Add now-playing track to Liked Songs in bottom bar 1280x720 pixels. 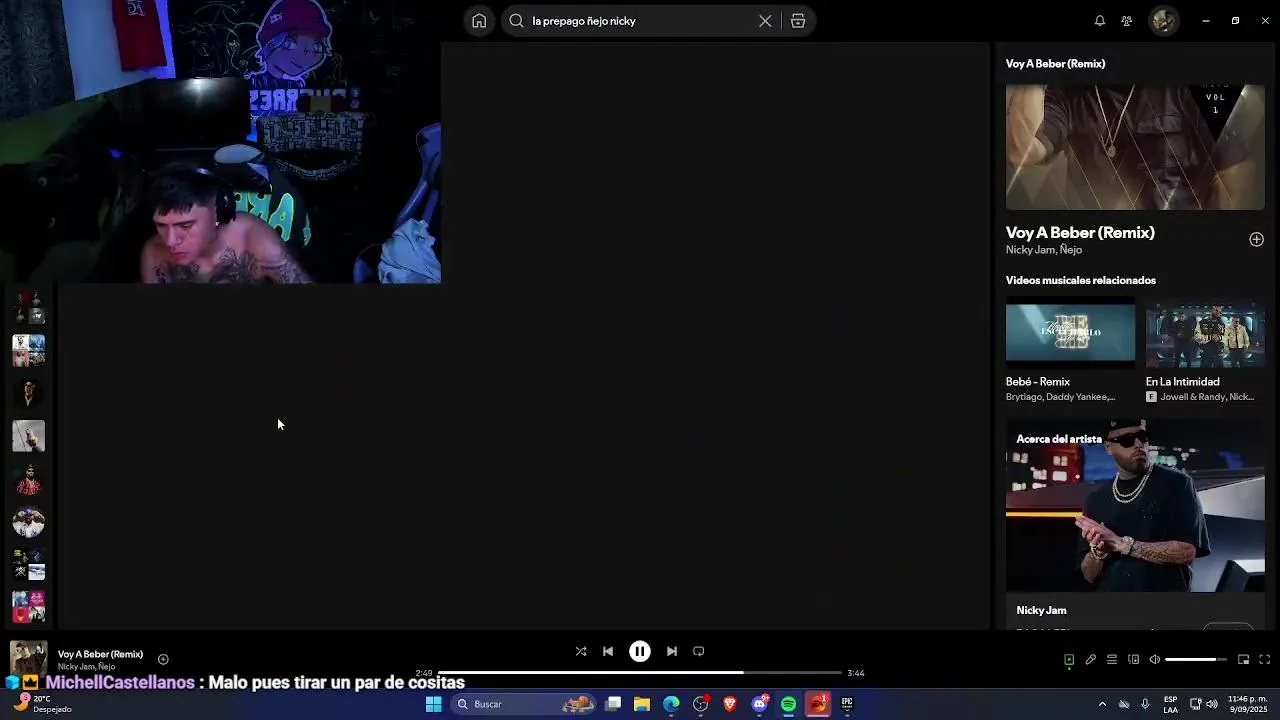pyautogui.click(x=163, y=659)
